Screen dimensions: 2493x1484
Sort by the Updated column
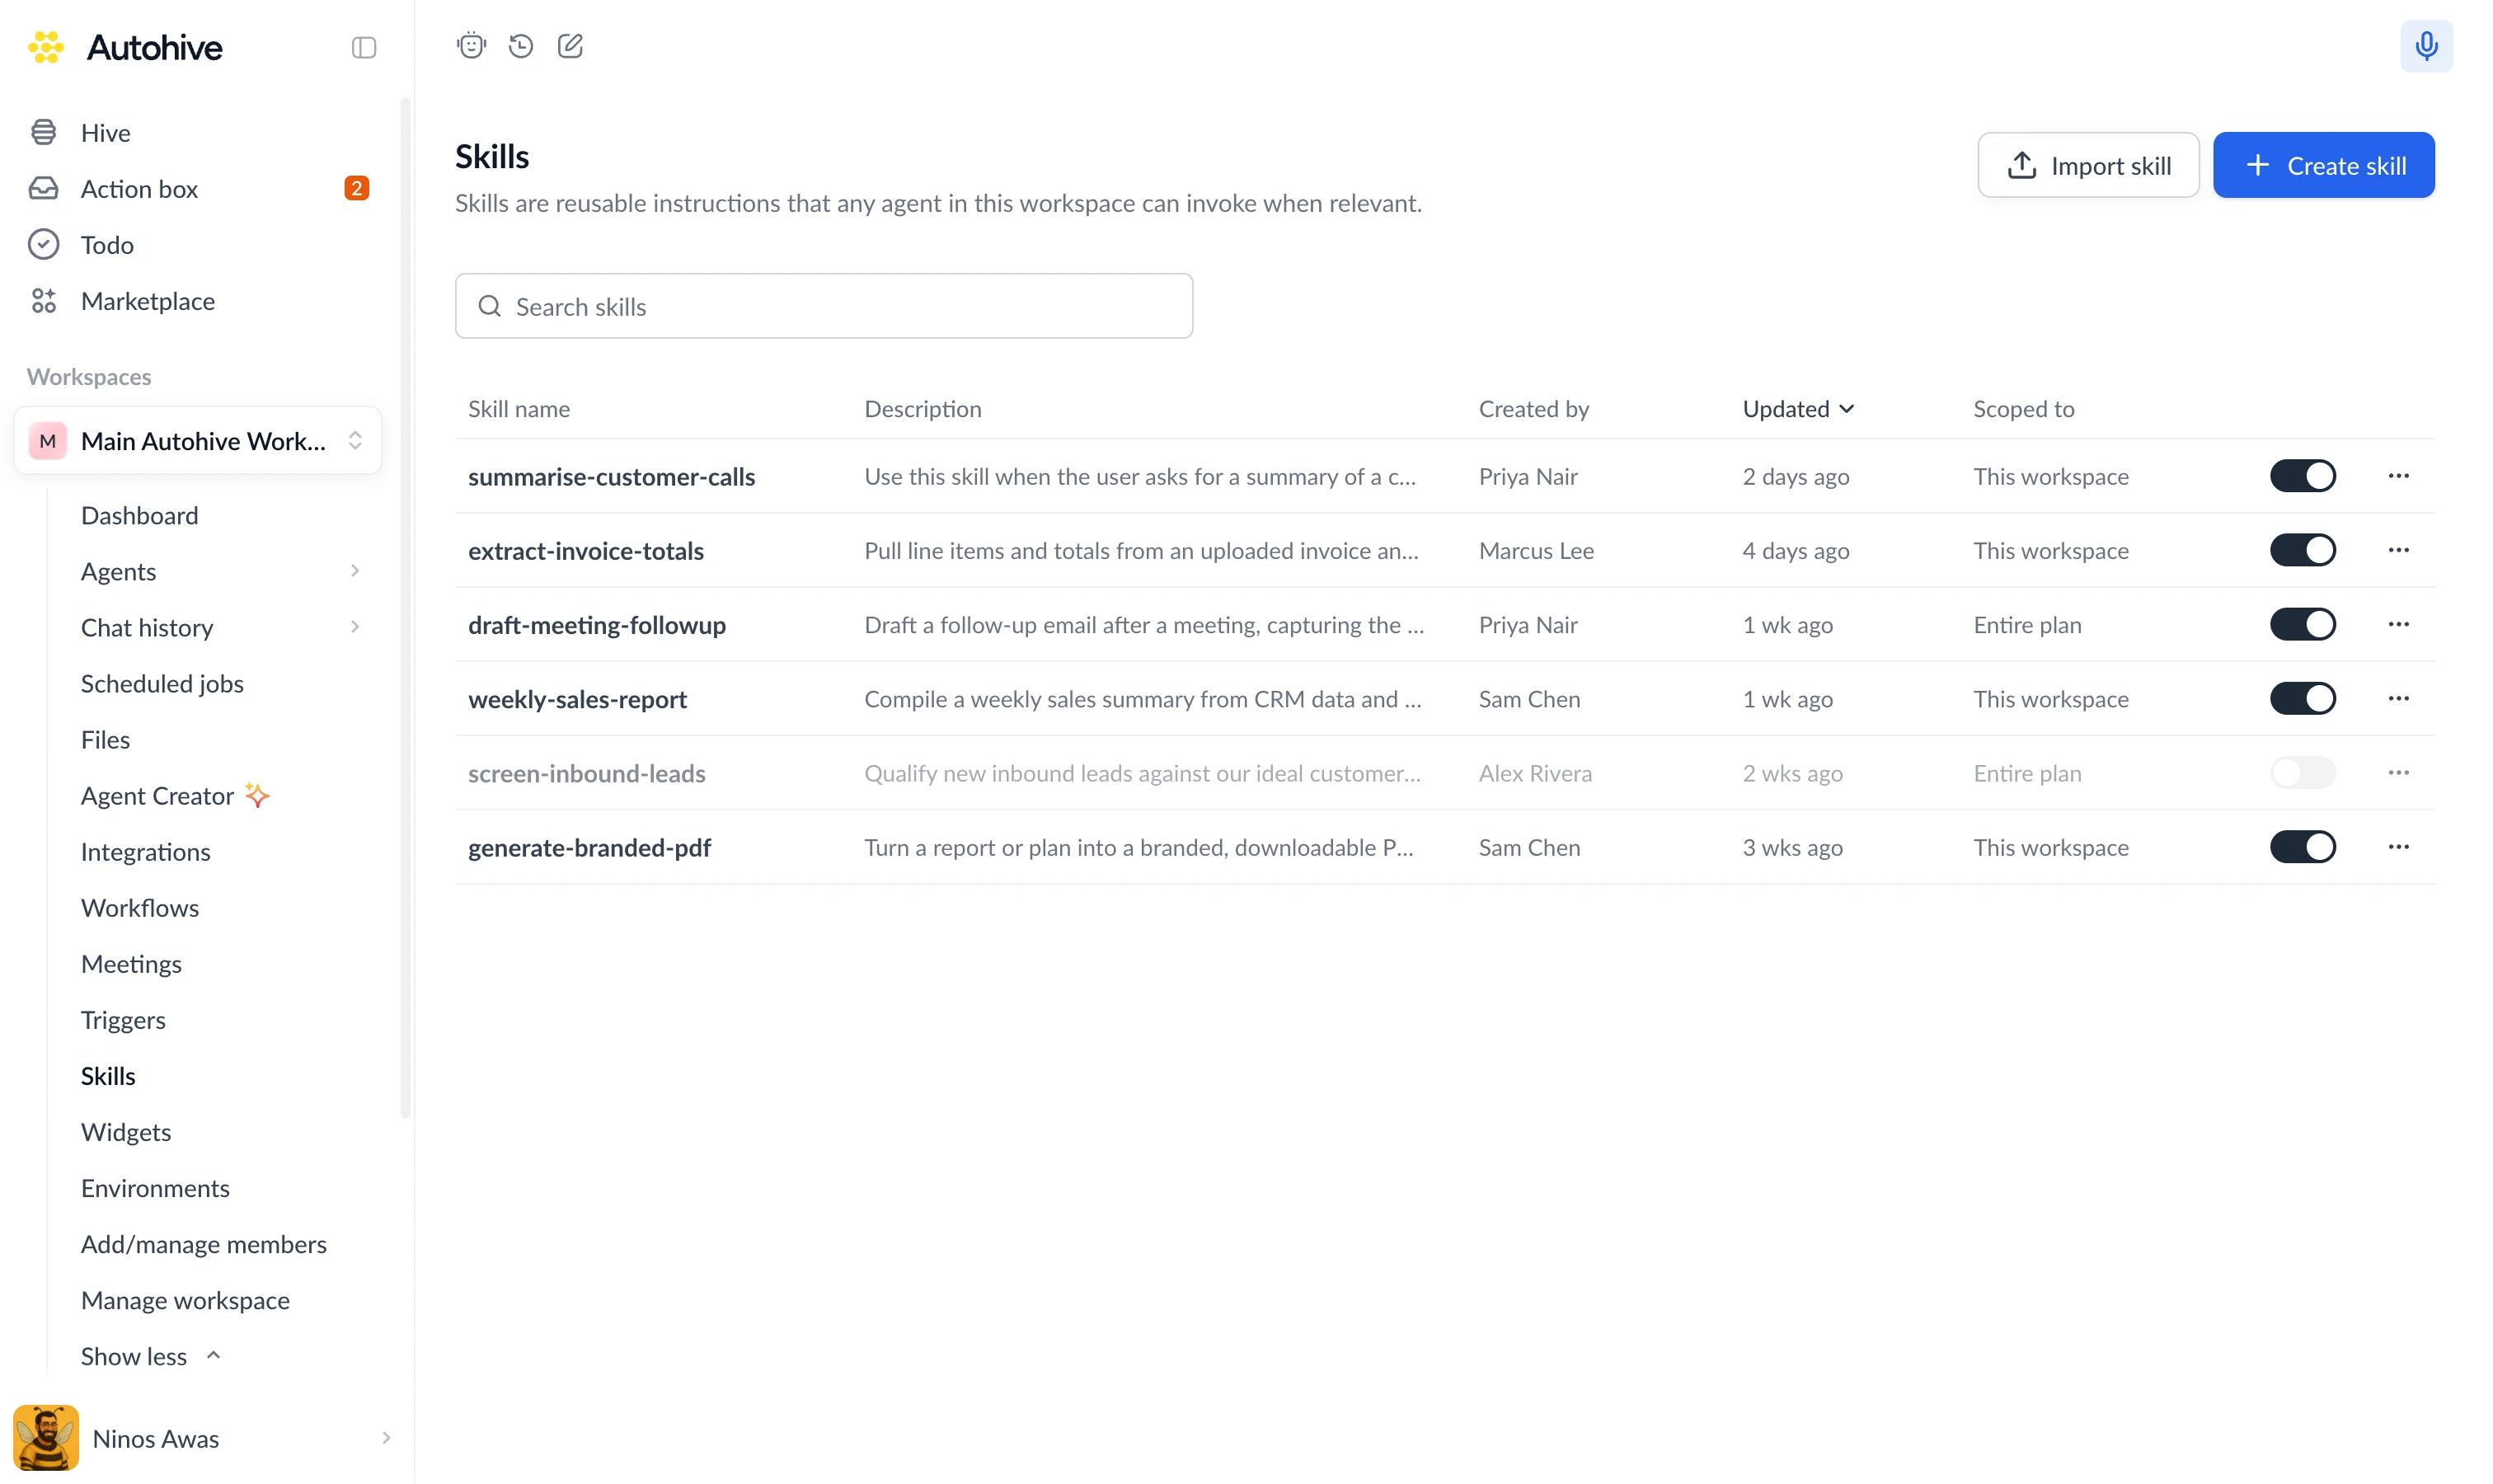(x=1798, y=408)
